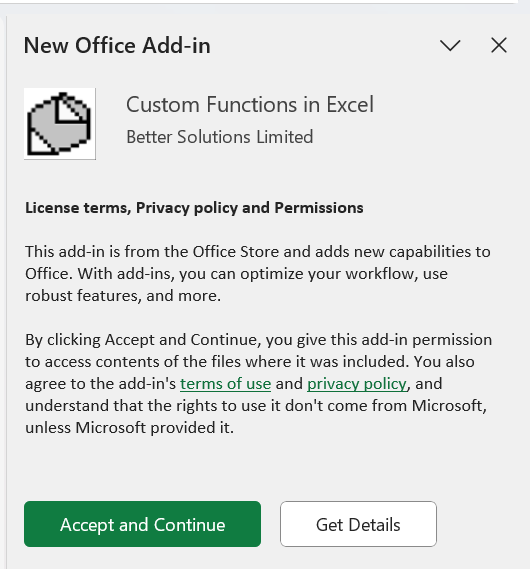
Task: Open the task pane options chevron menu
Action: coord(450,46)
